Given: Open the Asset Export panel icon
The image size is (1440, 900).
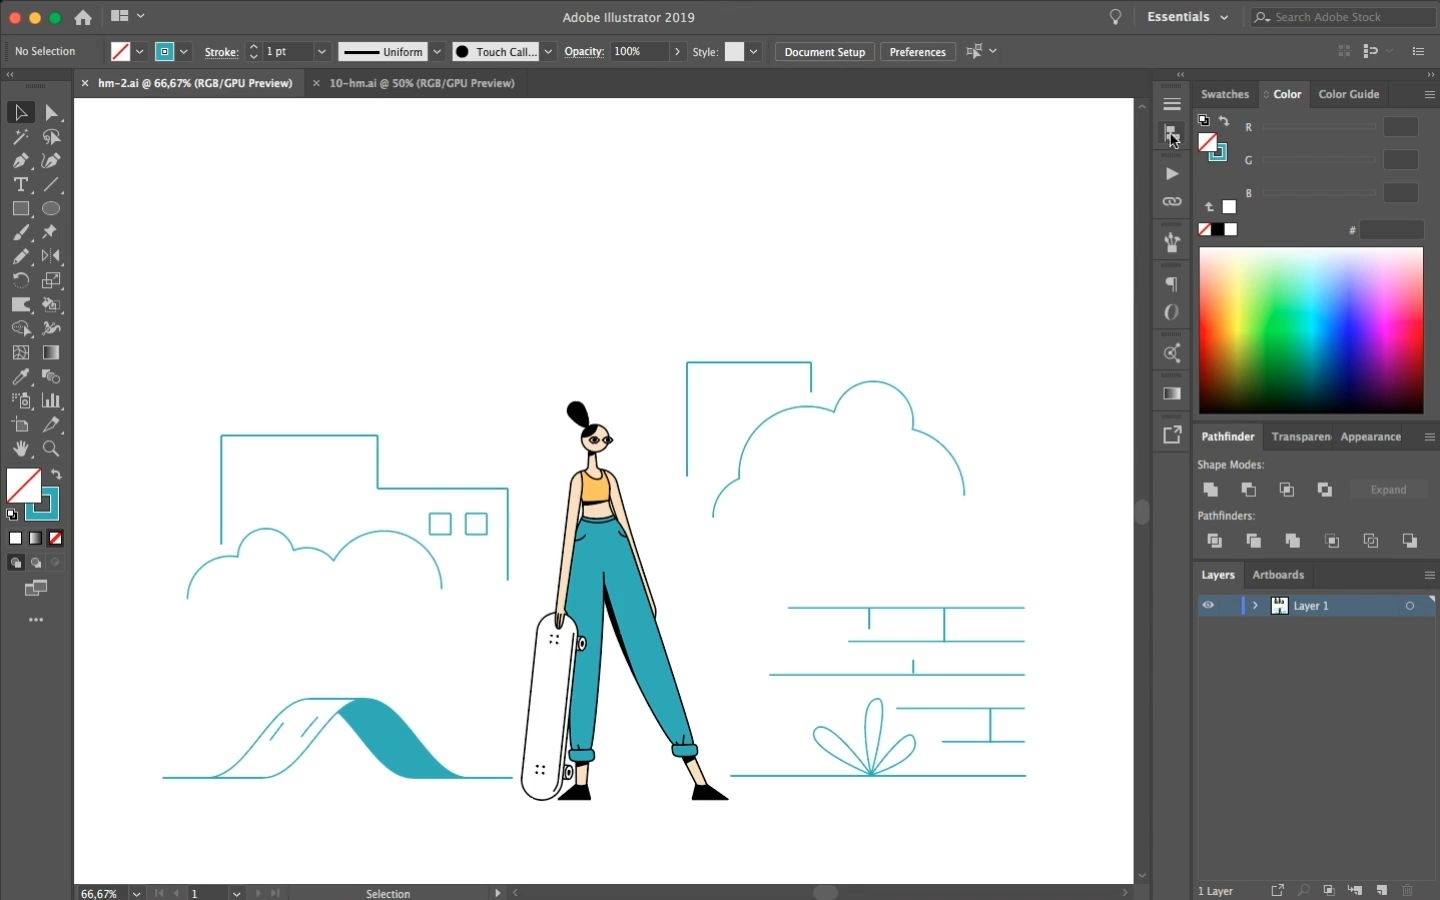Looking at the screenshot, I should (1172, 436).
